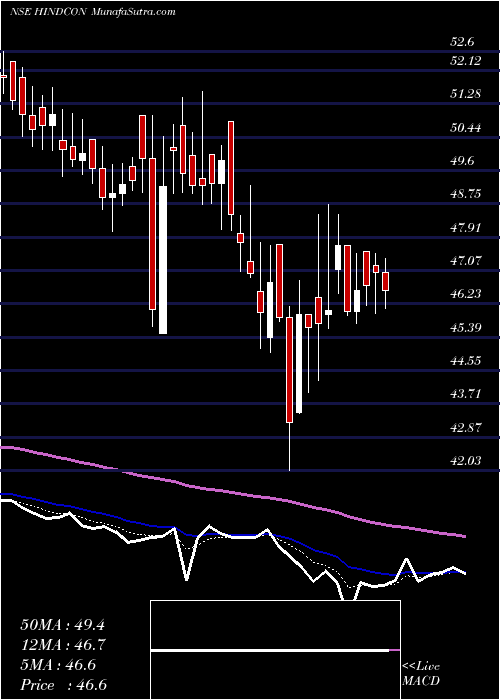Click the 12MA : 46.7 readout
This screenshot has height=700, width=500.
[x=62, y=645]
